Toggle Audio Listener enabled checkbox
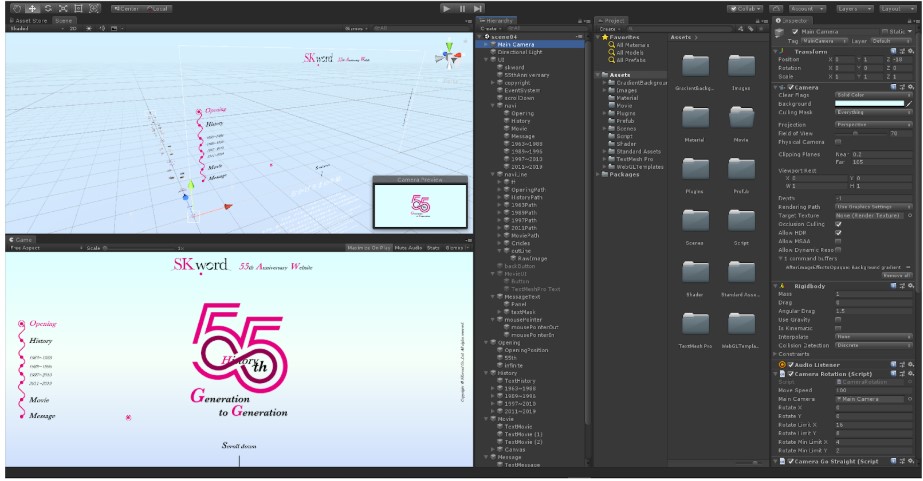Image resolution: width=923 pixels, height=481 pixels. click(x=791, y=365)
